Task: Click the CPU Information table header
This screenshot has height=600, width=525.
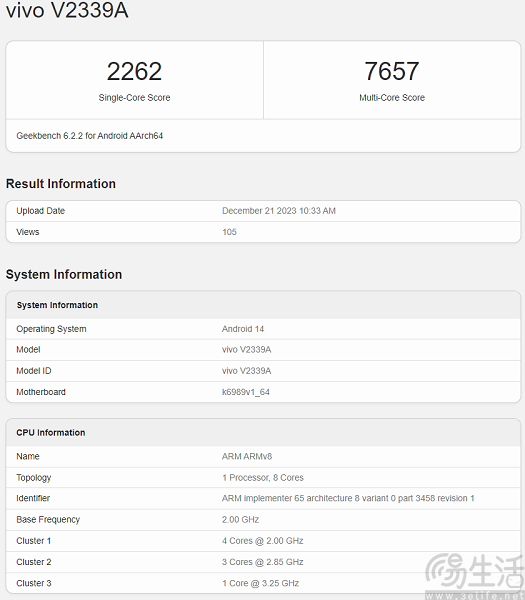Action: point(263,432)
